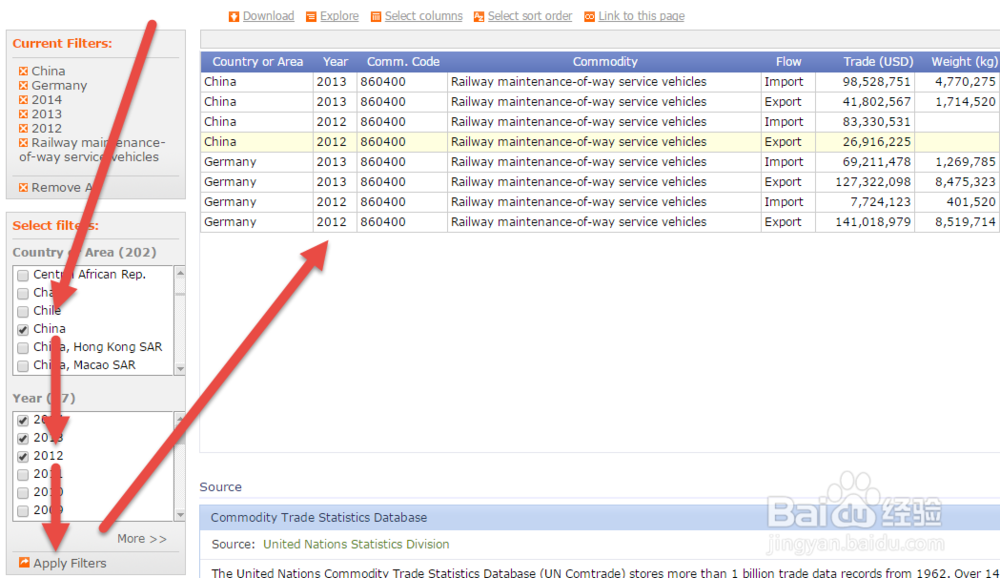The width and height of the screenshot is (1000, 578).
Task: Click the weight value 1,714,520
Action: pyautogui.click(x=965, y=101)
